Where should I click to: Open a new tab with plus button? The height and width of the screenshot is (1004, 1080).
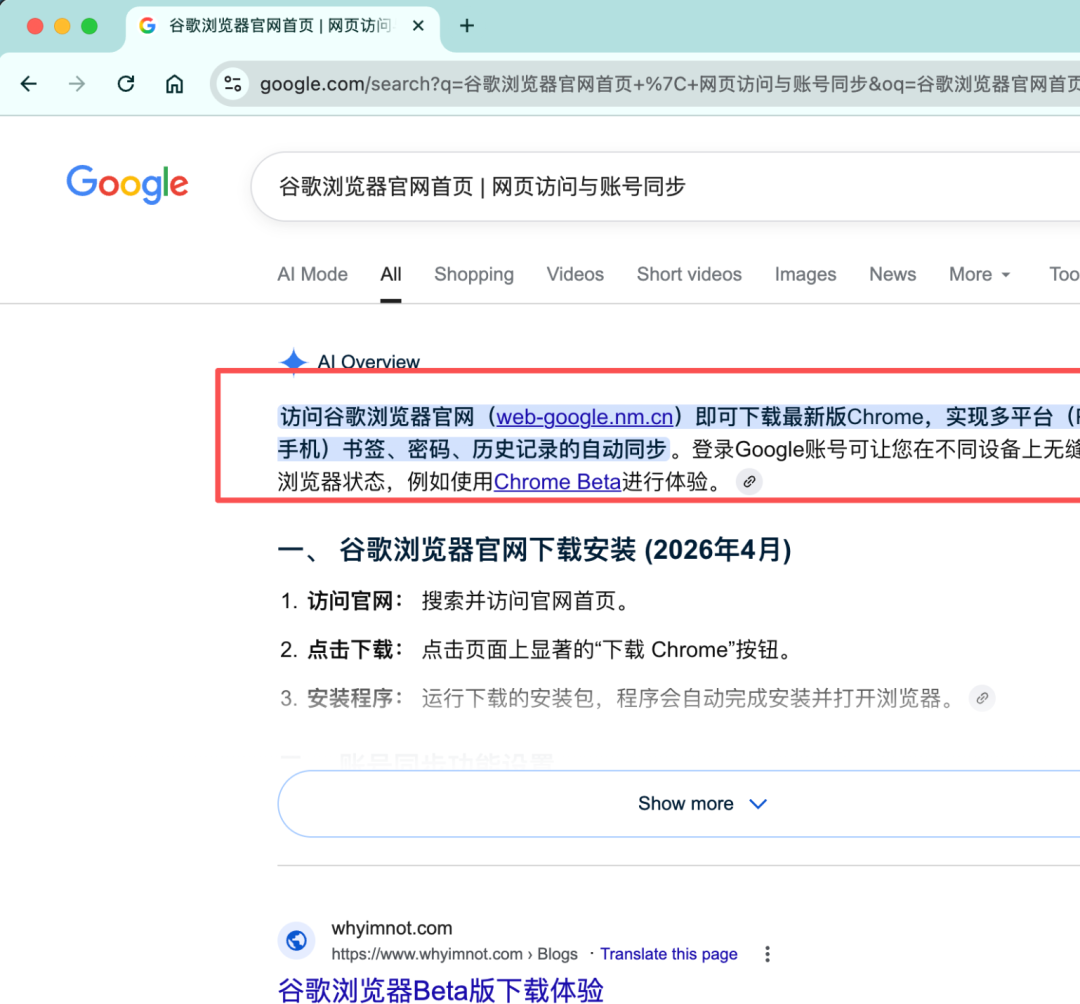click(467, 26)
